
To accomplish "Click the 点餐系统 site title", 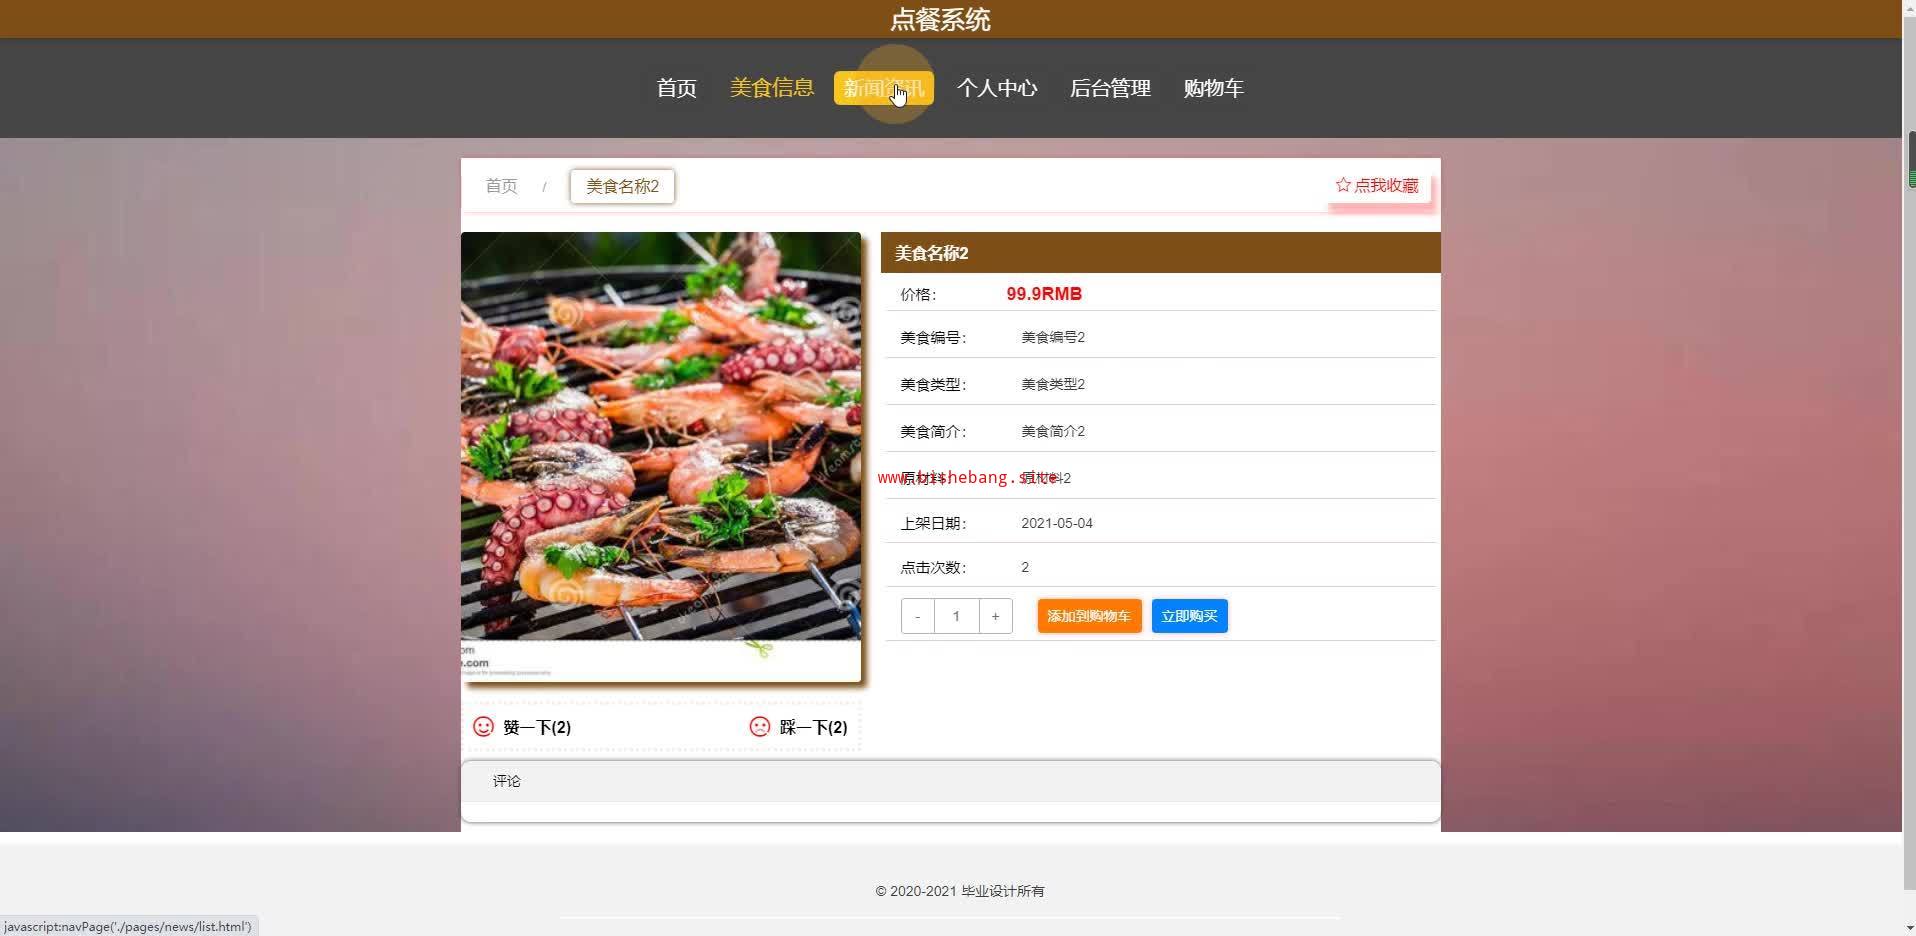I will tap(940, 20).
